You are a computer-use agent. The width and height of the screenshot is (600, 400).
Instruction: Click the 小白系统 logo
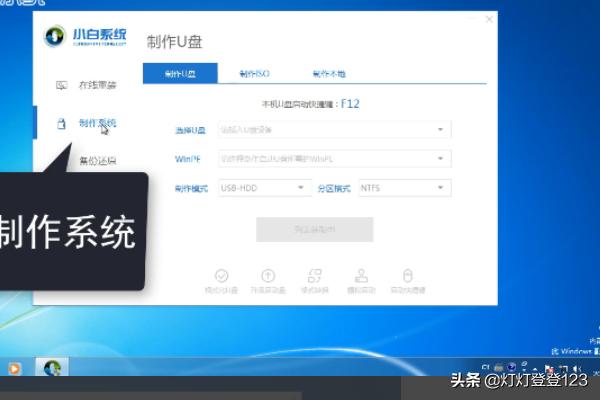[x=85, y=37]
